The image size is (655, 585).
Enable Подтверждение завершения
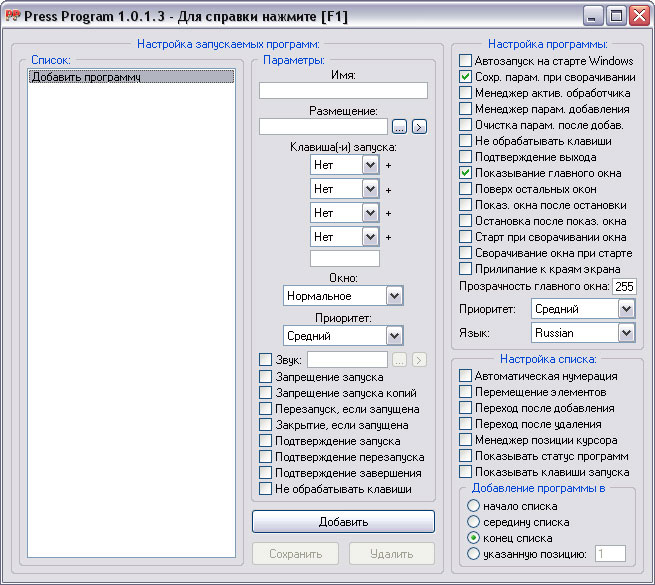point(265,473)
